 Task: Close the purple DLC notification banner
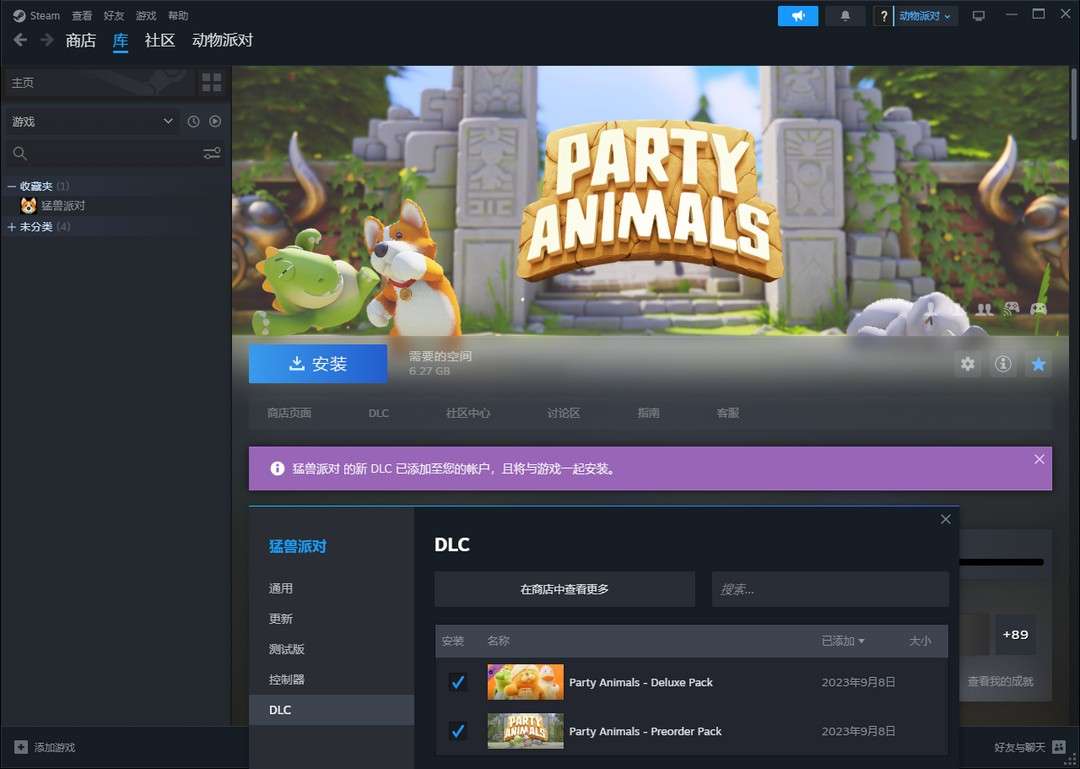point(1039,459)
